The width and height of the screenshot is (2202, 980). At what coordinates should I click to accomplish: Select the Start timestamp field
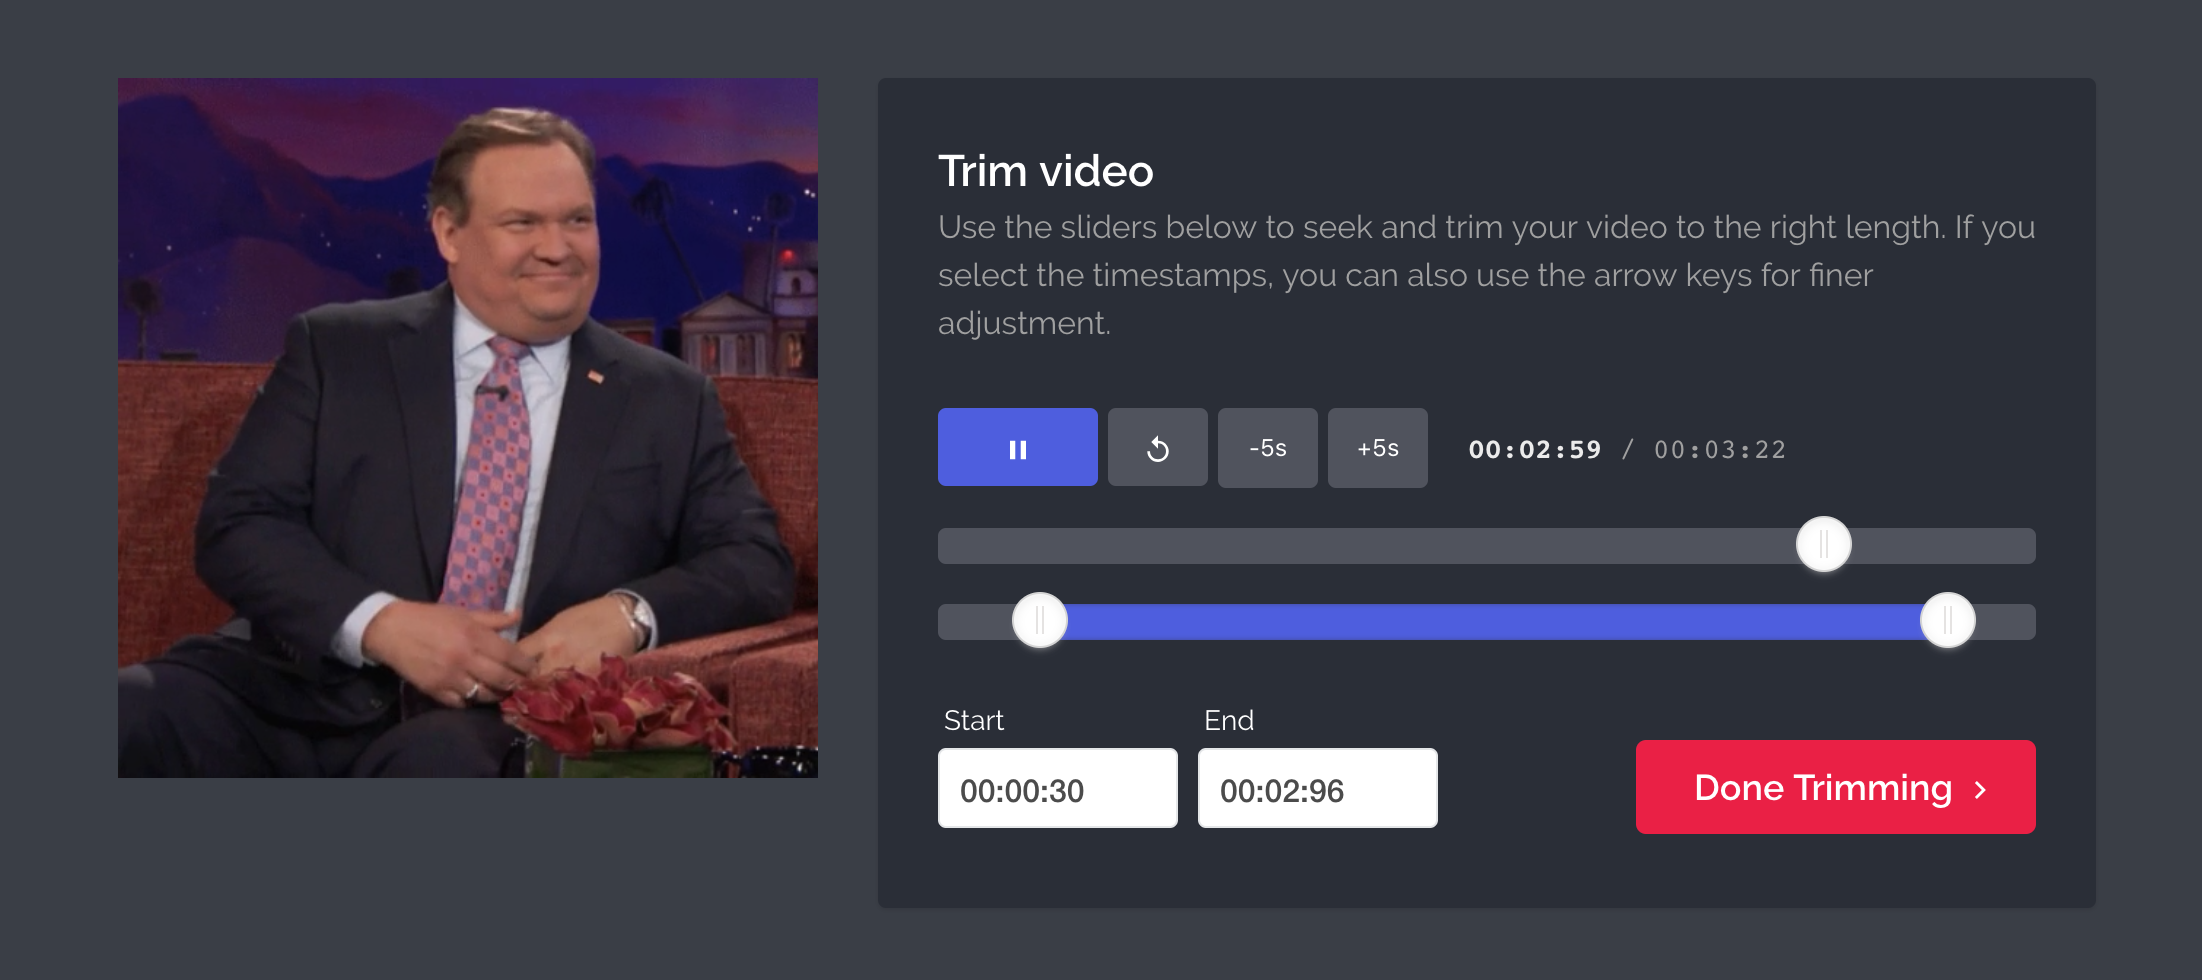click(1058, 788)
